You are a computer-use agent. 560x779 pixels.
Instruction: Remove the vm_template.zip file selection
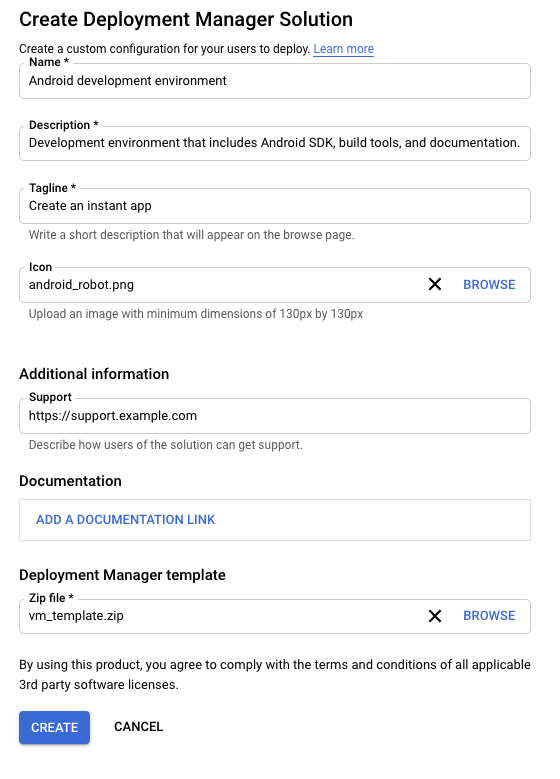point(435,616)
